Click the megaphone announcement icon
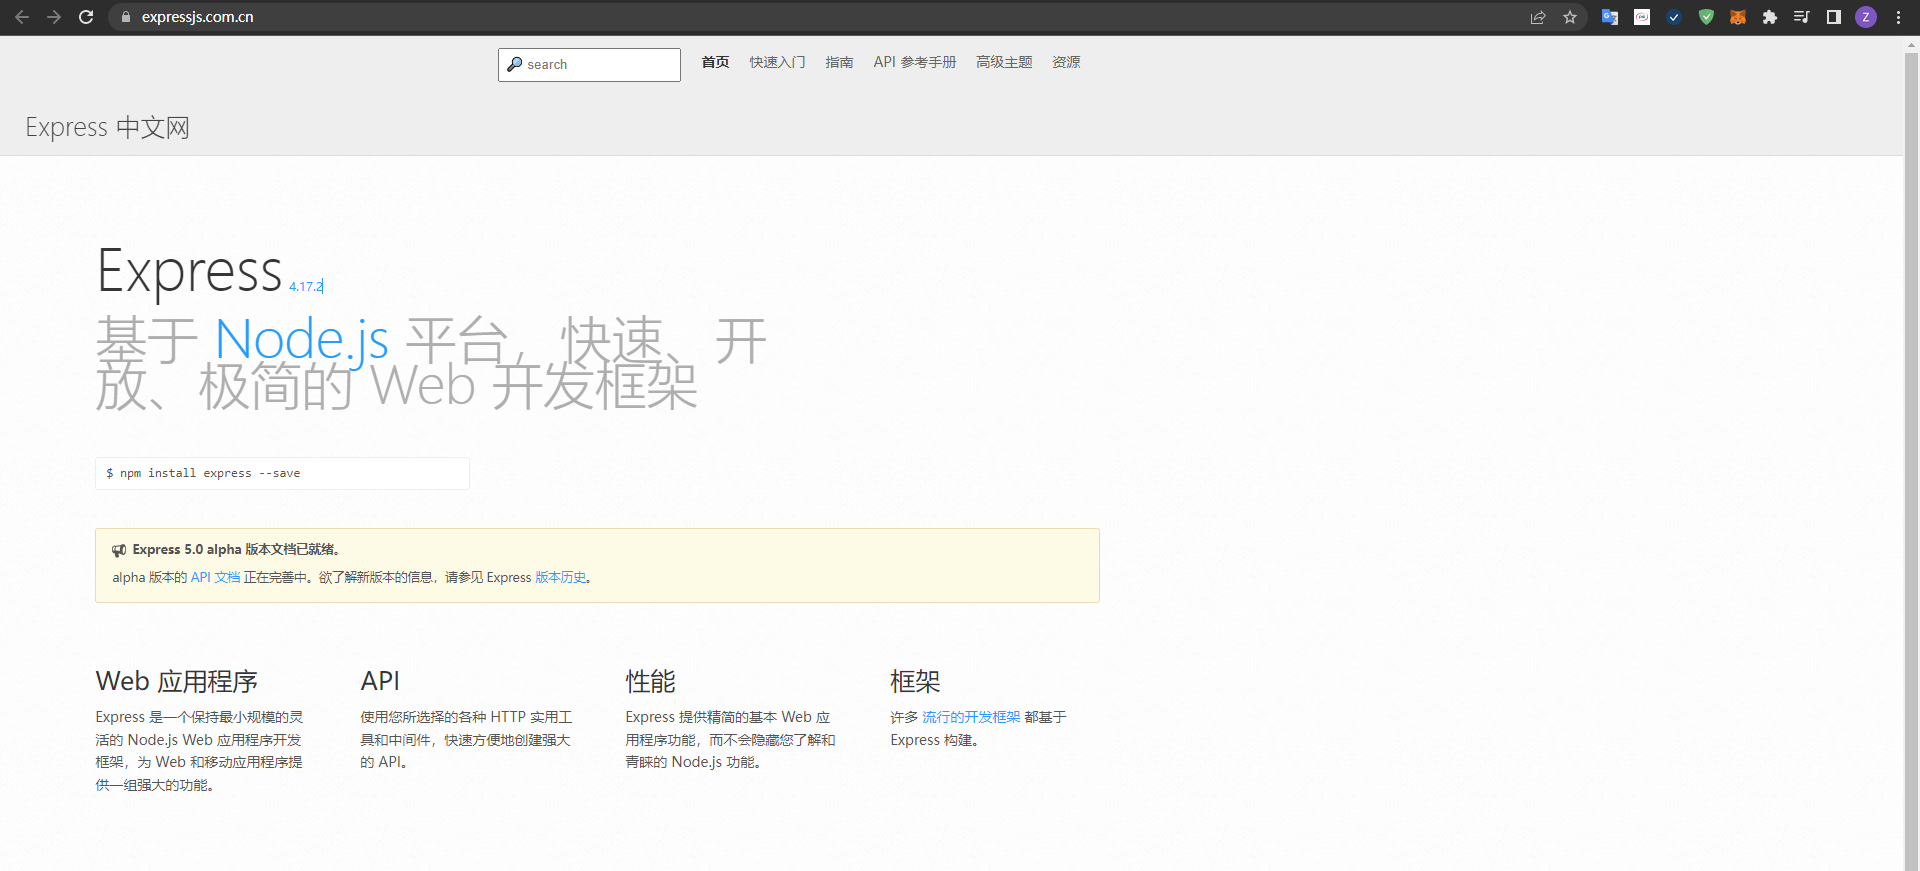The image size is (1920, 871). pyautogui.click(x=119, y=550)
